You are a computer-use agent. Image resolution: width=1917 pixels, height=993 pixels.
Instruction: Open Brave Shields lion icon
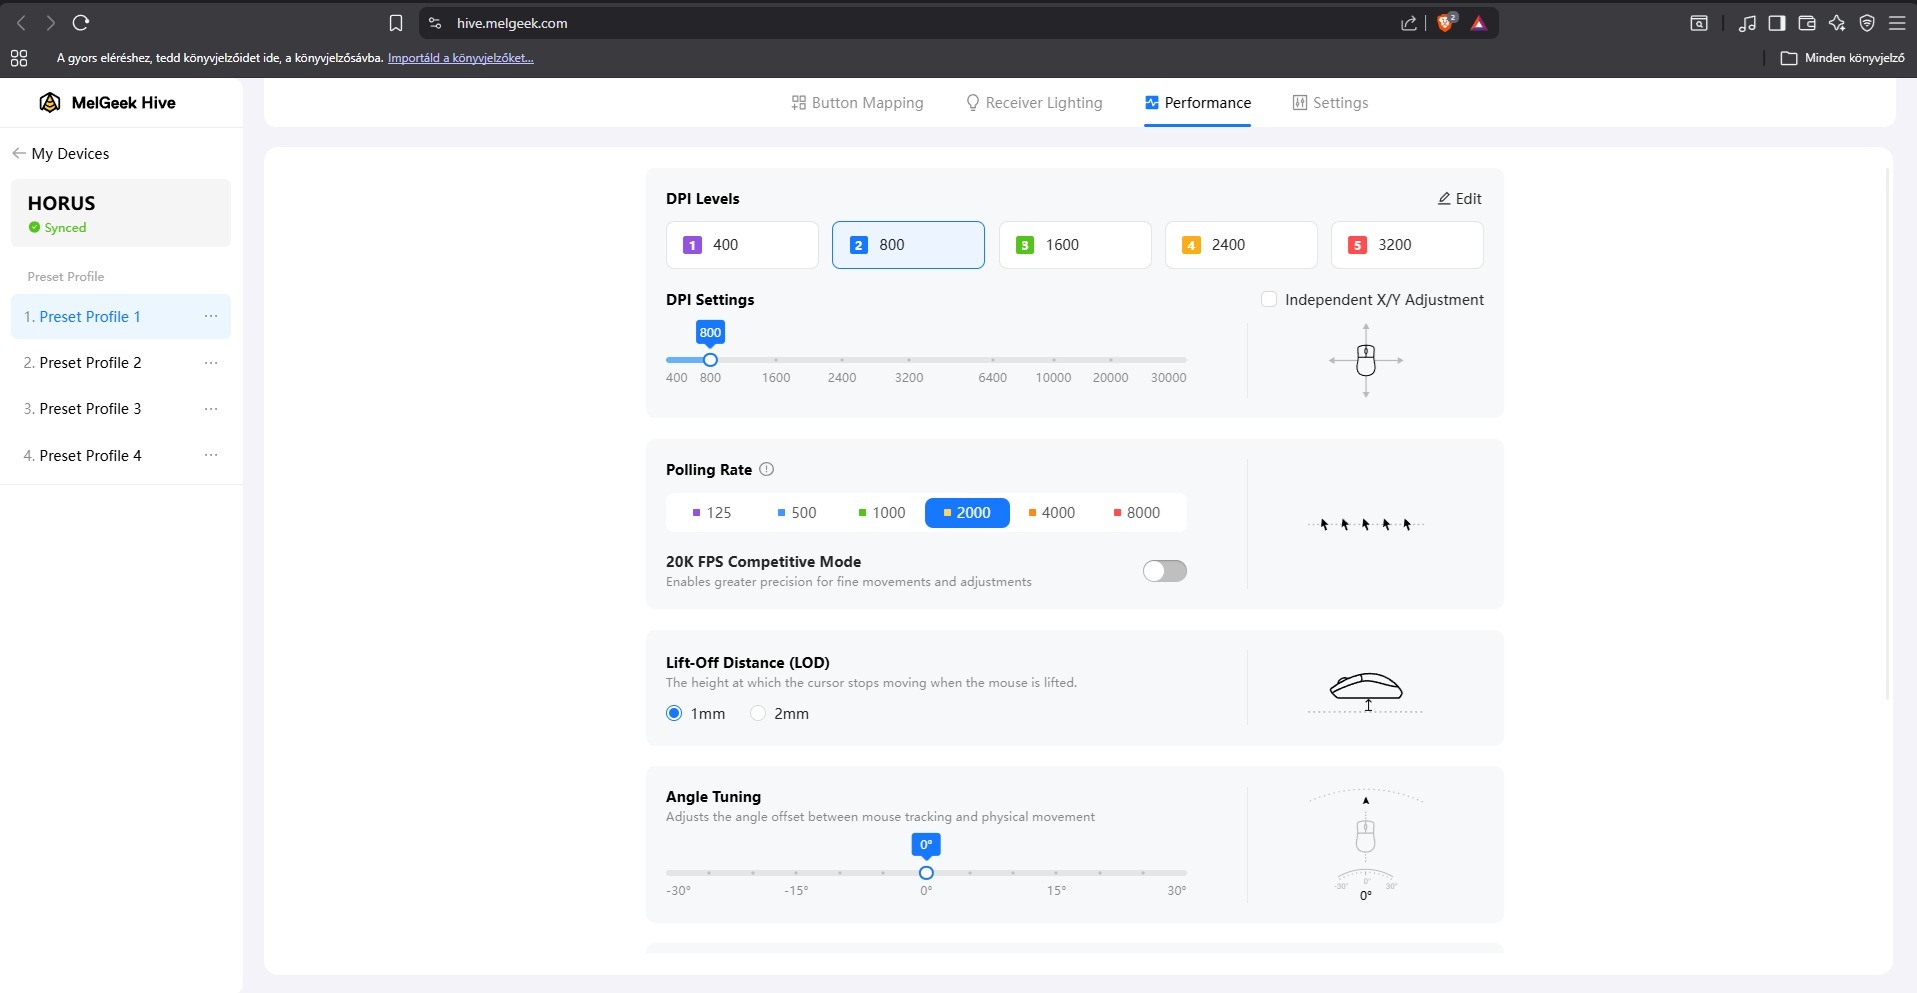point(1446,23)
